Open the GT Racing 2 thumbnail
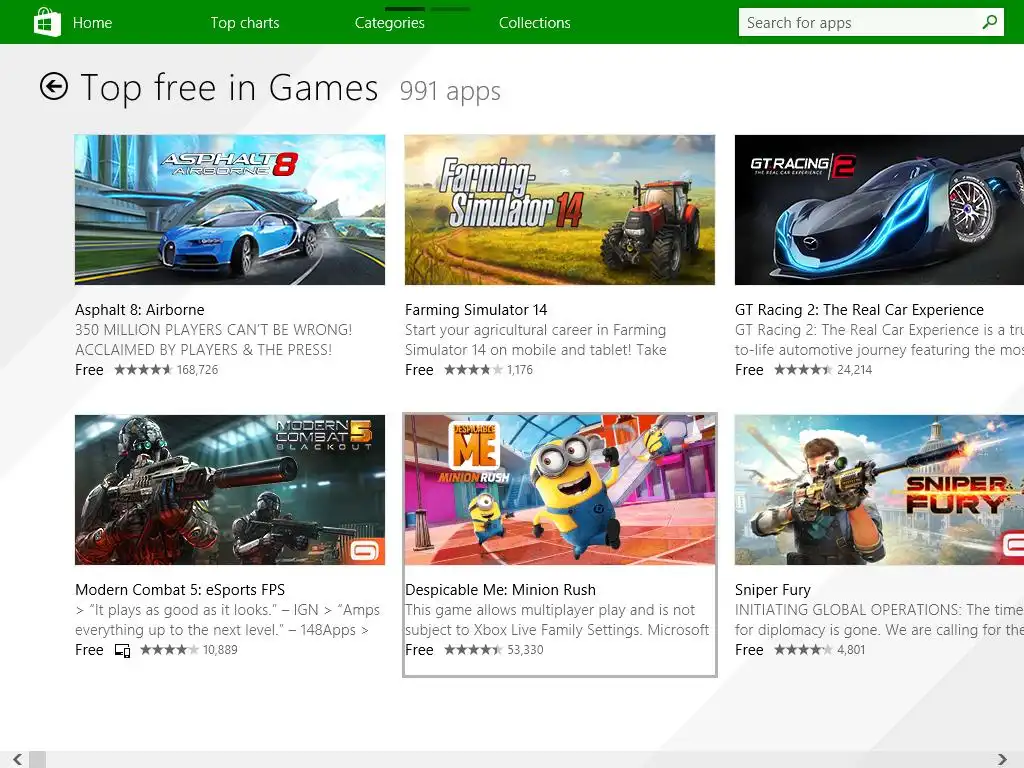The image size is (1024, 768). (879, 210)
